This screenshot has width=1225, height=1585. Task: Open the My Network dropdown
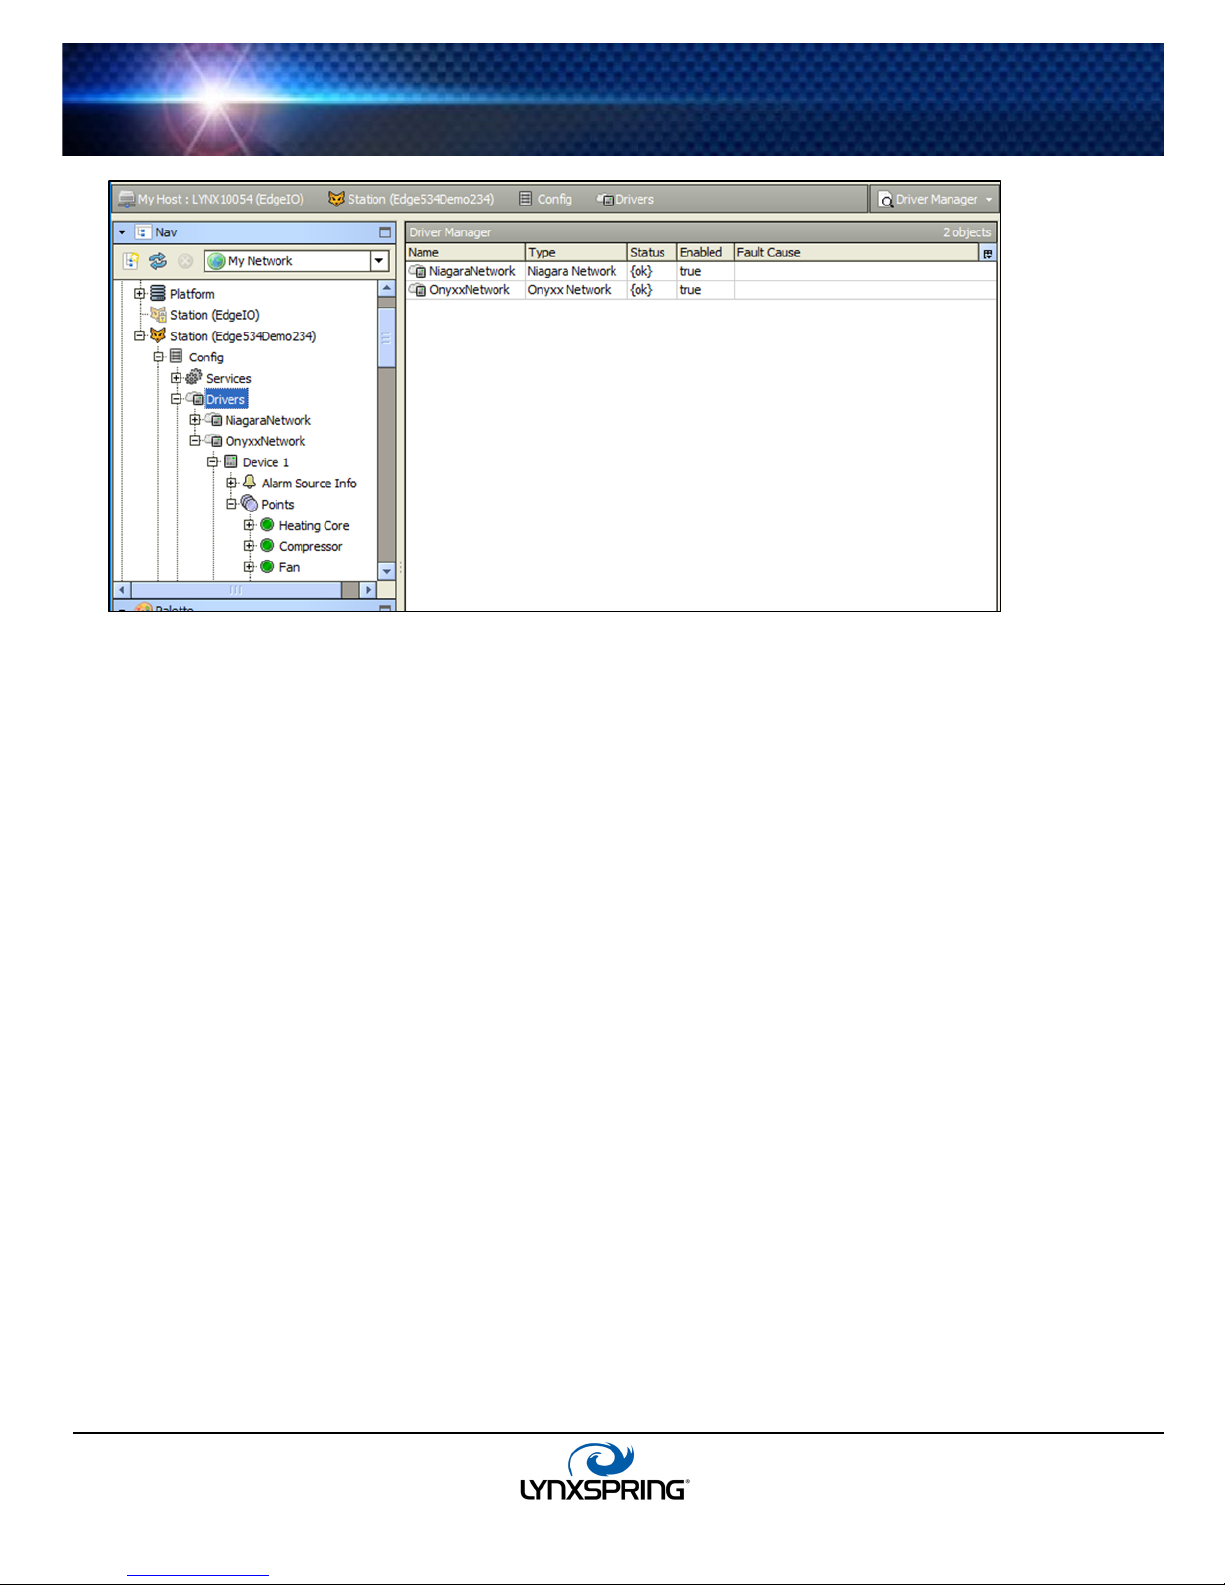click(379, 261)
